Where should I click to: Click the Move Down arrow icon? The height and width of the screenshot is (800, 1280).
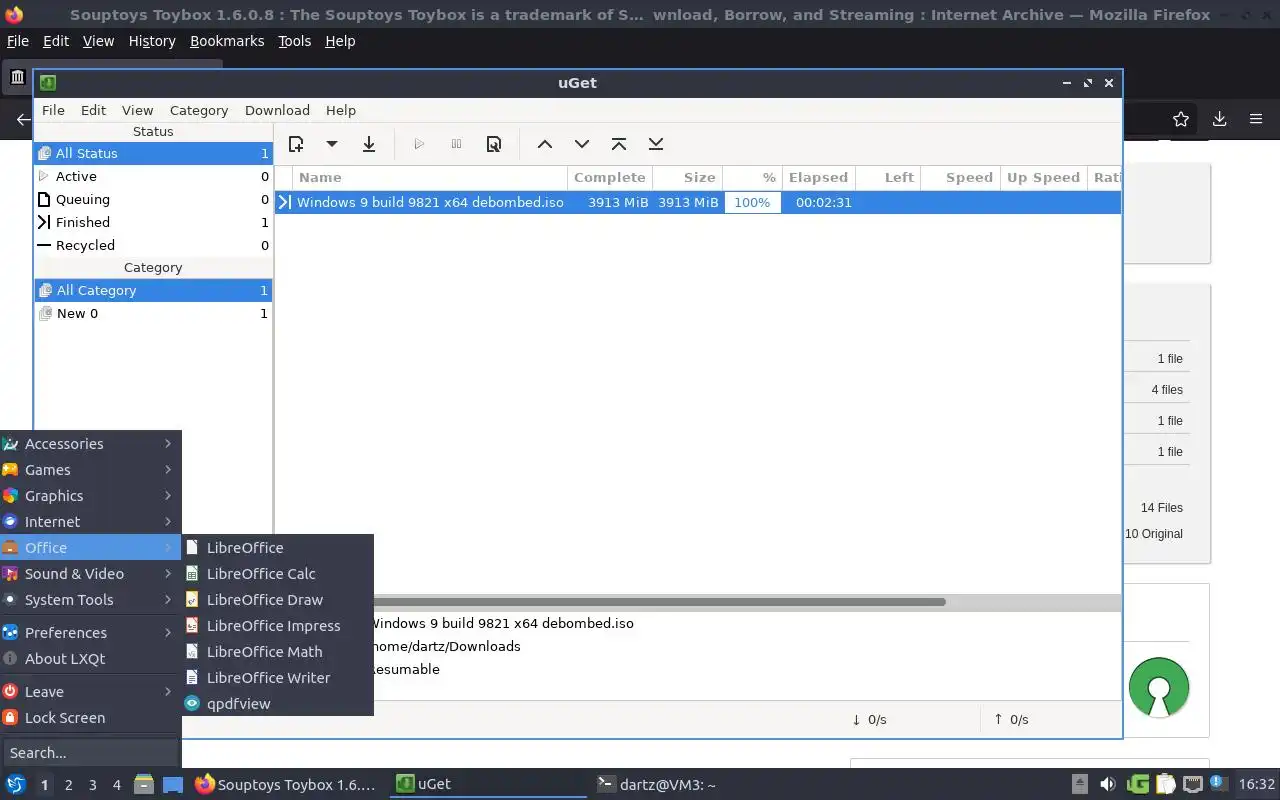(x=582, y=144)
